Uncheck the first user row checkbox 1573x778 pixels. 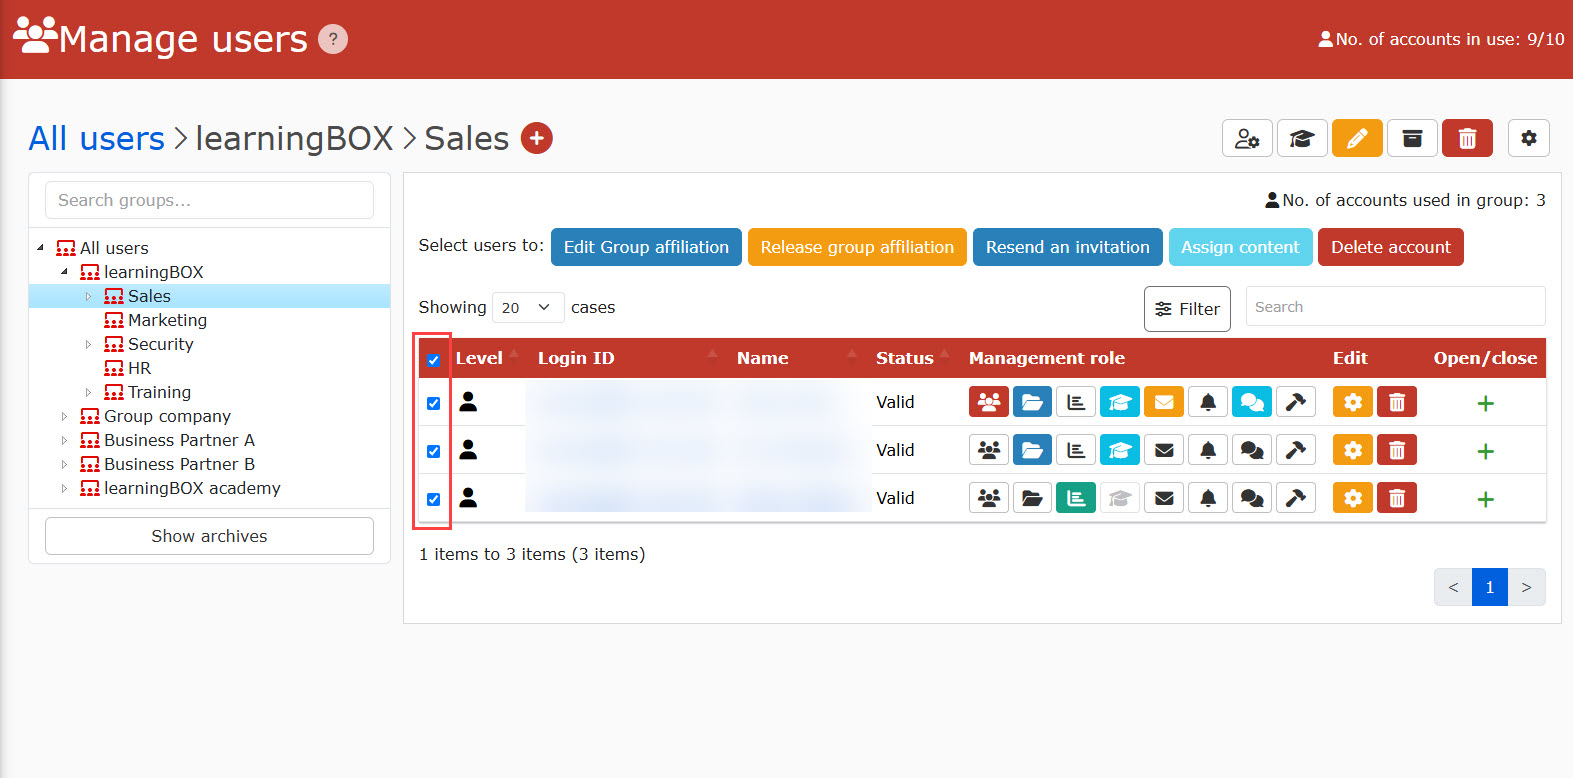point(434,403)
